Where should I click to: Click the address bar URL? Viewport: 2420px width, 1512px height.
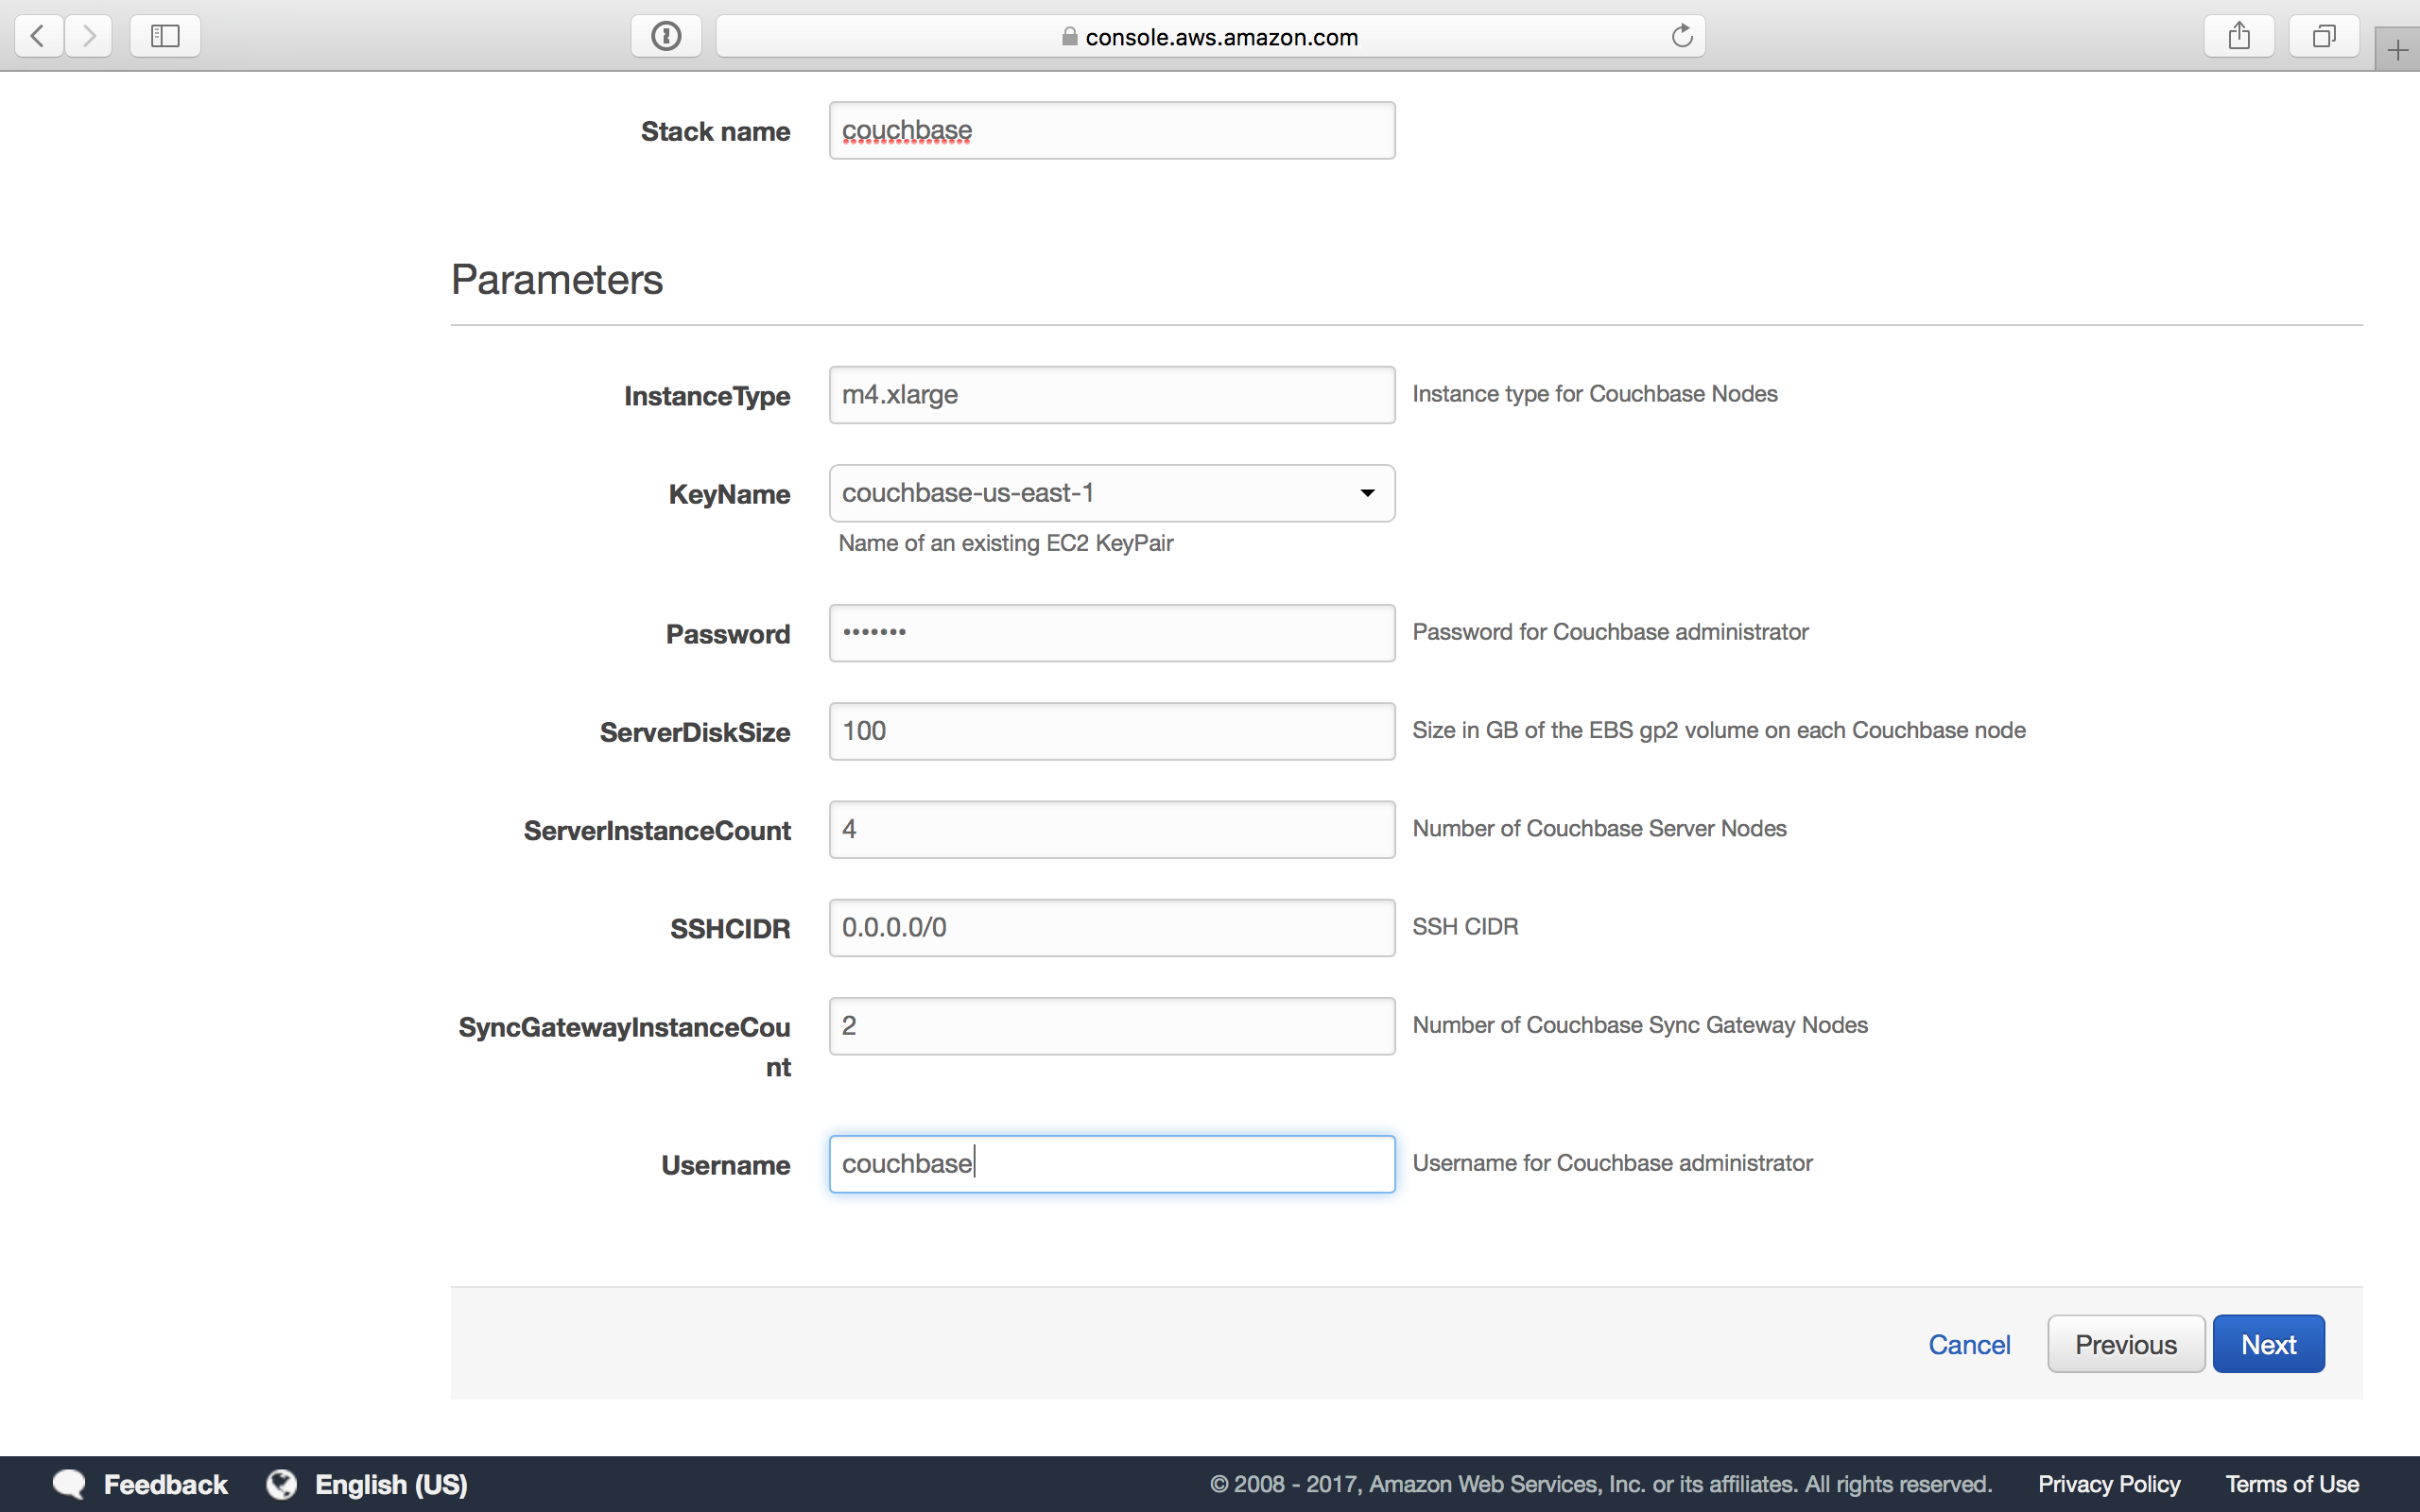tap(1221, 37)
